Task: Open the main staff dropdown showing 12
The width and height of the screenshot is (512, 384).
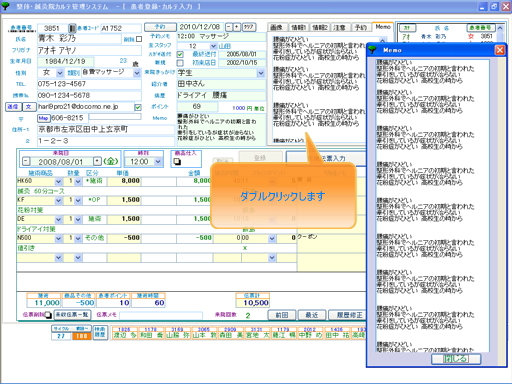Action: (213, 46)
